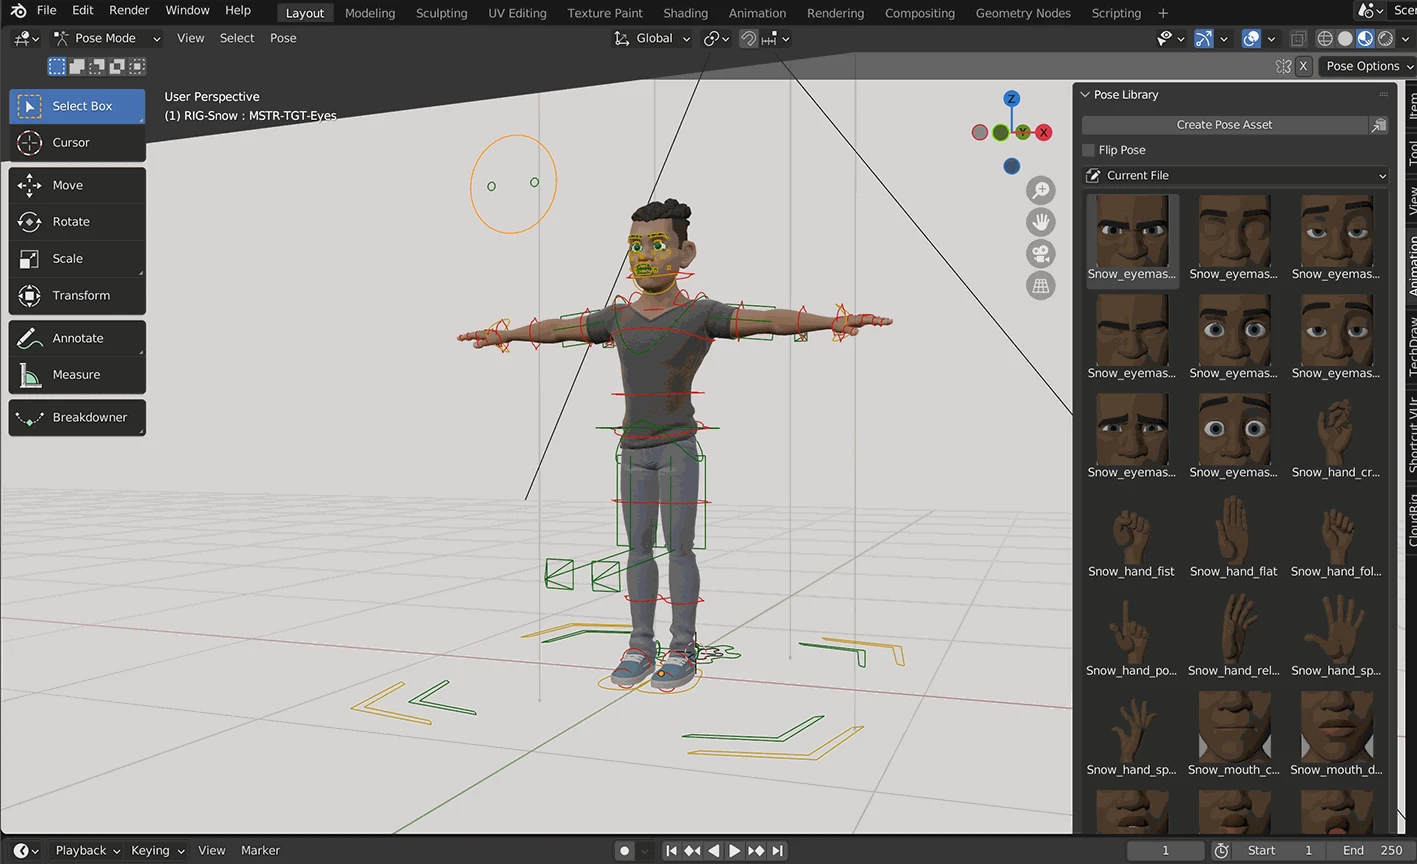Expand the Pose Options dropdown

click(x=1368, y=66)
